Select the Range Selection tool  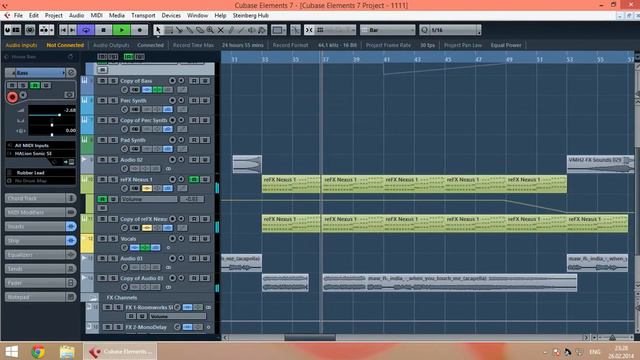point(169,30)
